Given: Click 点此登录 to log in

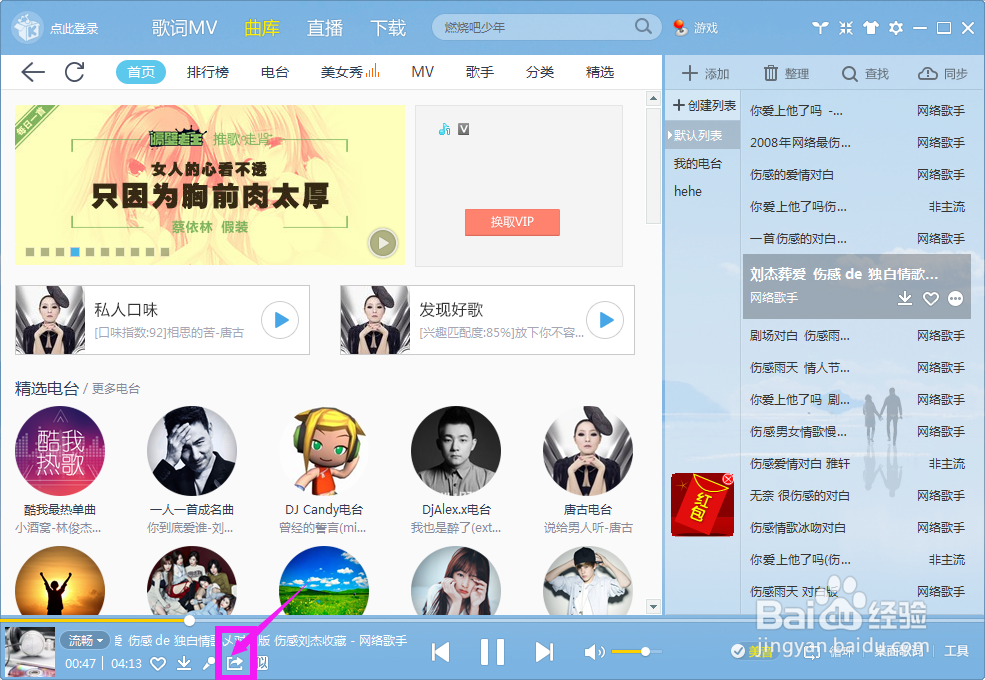Looking at the screenshot, I should click(x=74, y=28).
